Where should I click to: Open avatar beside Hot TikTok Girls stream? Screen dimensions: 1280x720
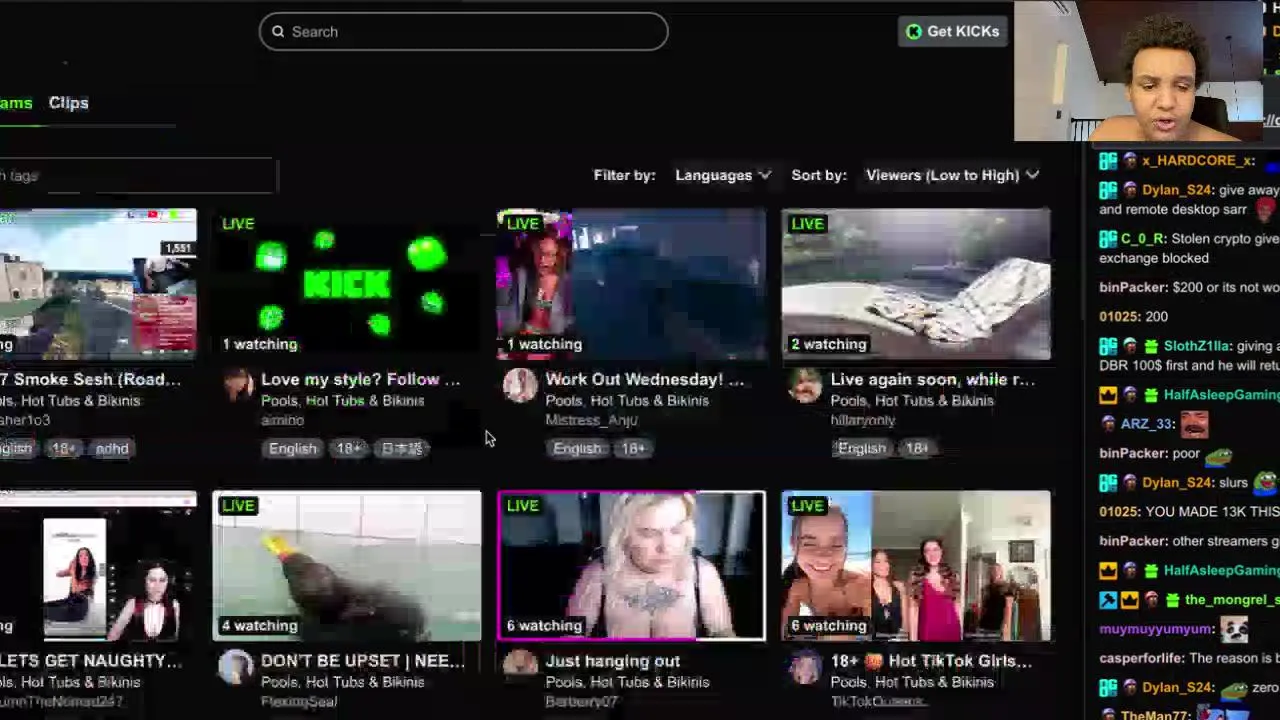click(805, 667)
